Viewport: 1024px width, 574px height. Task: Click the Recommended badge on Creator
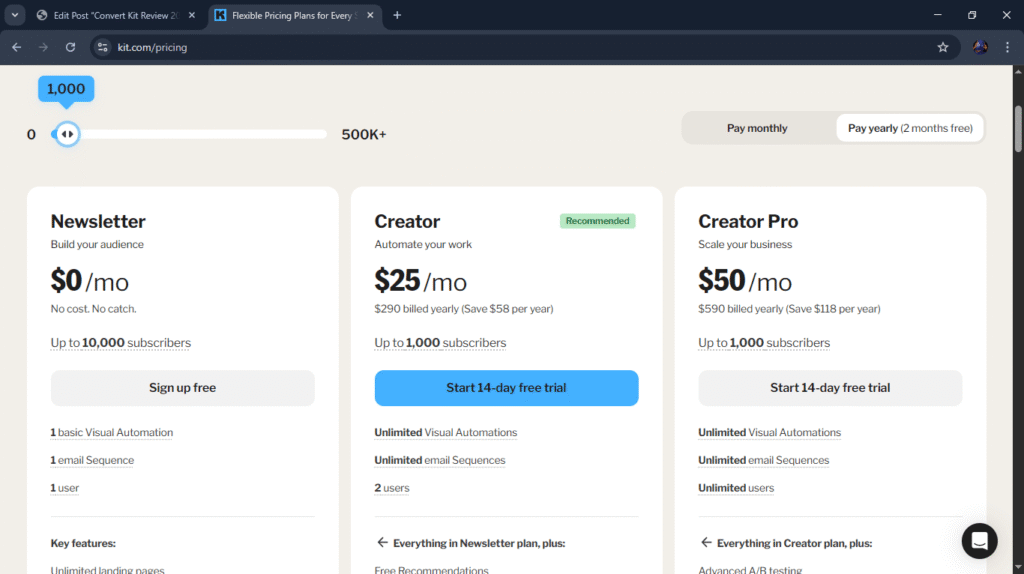(598, 221)
